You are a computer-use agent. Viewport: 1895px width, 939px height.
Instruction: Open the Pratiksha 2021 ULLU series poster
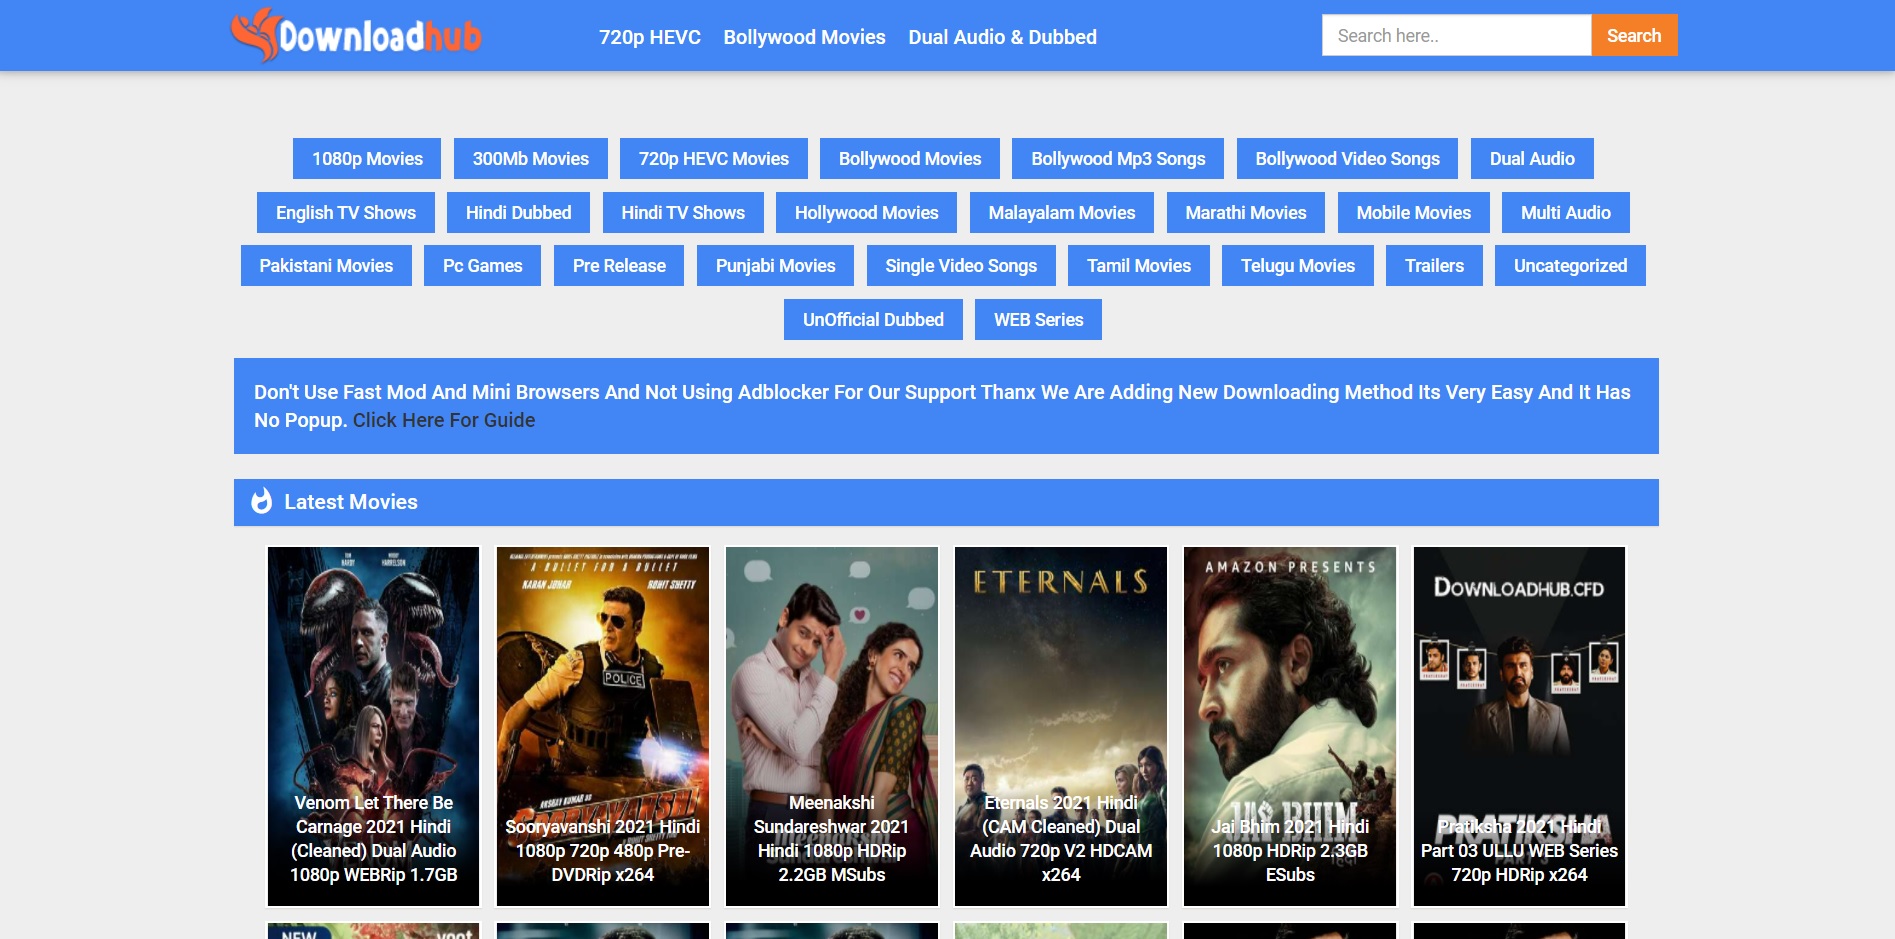[x=1518, y=725]
